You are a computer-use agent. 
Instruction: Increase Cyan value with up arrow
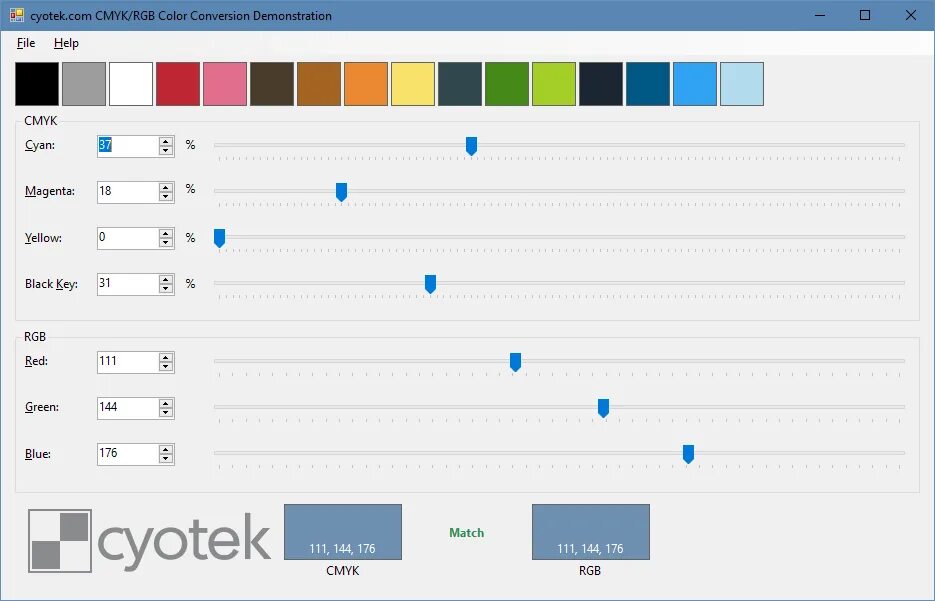point(166,141)
